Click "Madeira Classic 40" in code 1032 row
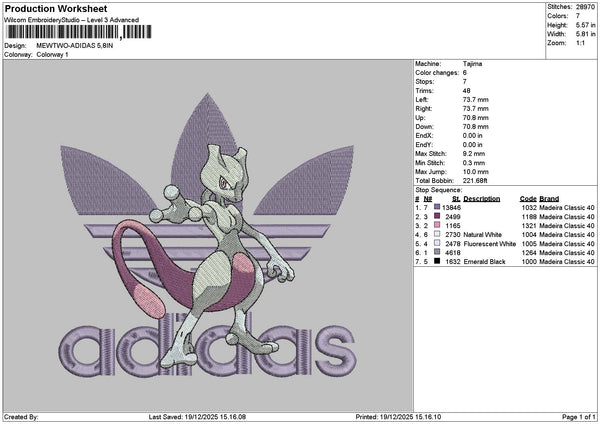Viewport: 600px width, 424px height. (567, 208)
